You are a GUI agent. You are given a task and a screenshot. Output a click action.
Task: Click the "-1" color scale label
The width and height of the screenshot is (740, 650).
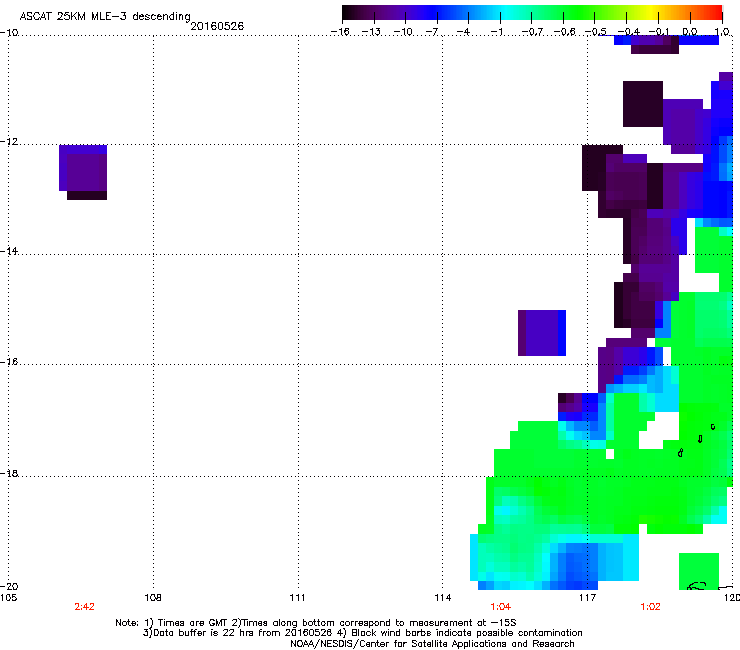(496, 32)
